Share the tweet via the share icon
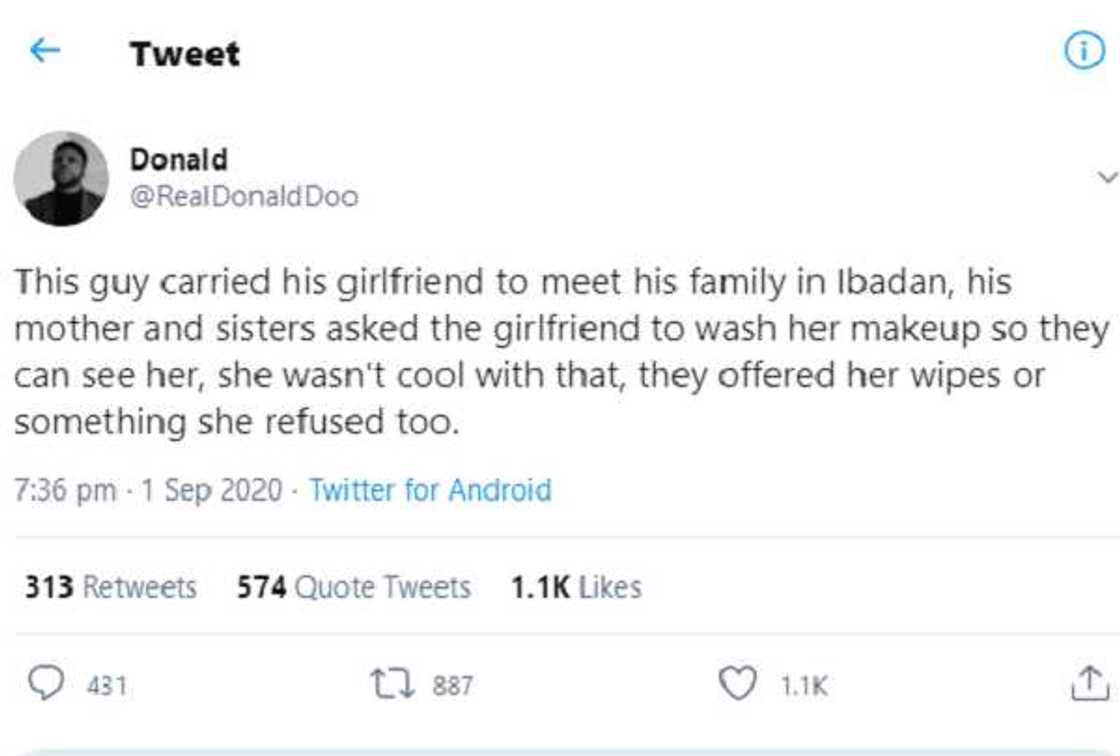Screen dimensions: 1120x756 [1089, 684]
